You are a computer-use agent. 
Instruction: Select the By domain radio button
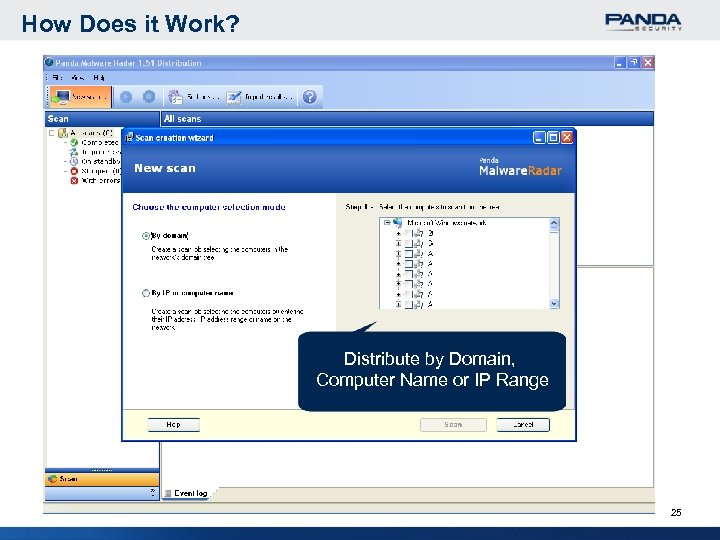coord(146,236)
